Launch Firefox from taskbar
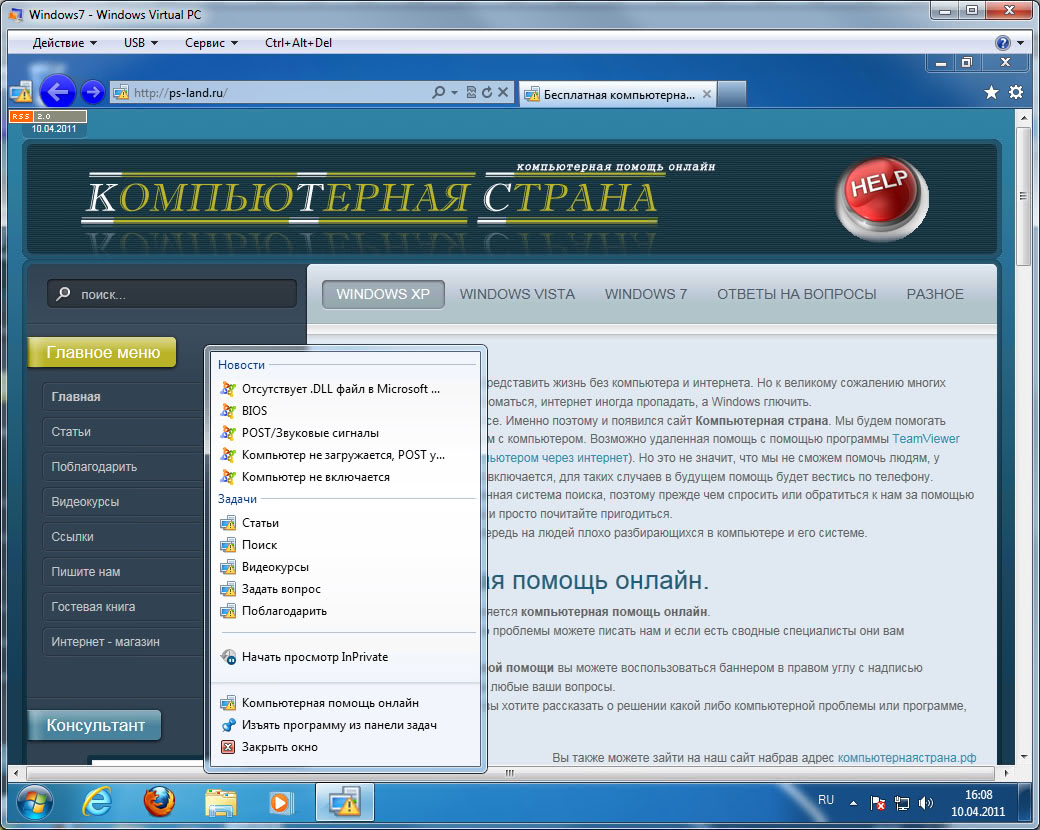Screen dimensions: 1040x830 [159, 802]
